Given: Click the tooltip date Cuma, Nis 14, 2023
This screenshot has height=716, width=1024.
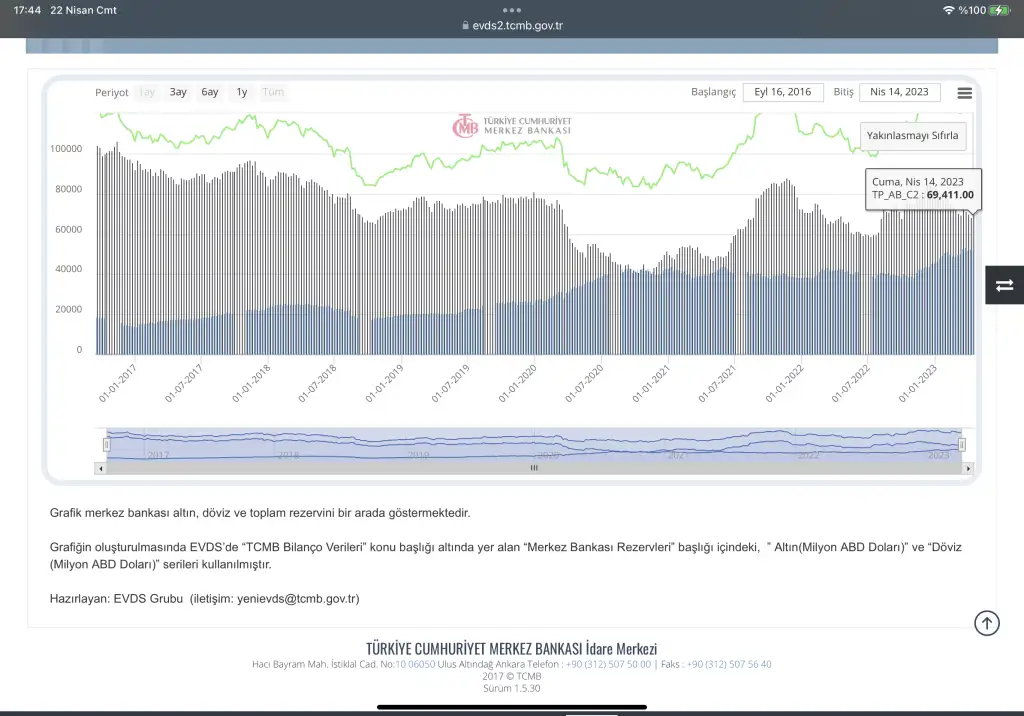Looking at the screenshot, I should [918, 182].
